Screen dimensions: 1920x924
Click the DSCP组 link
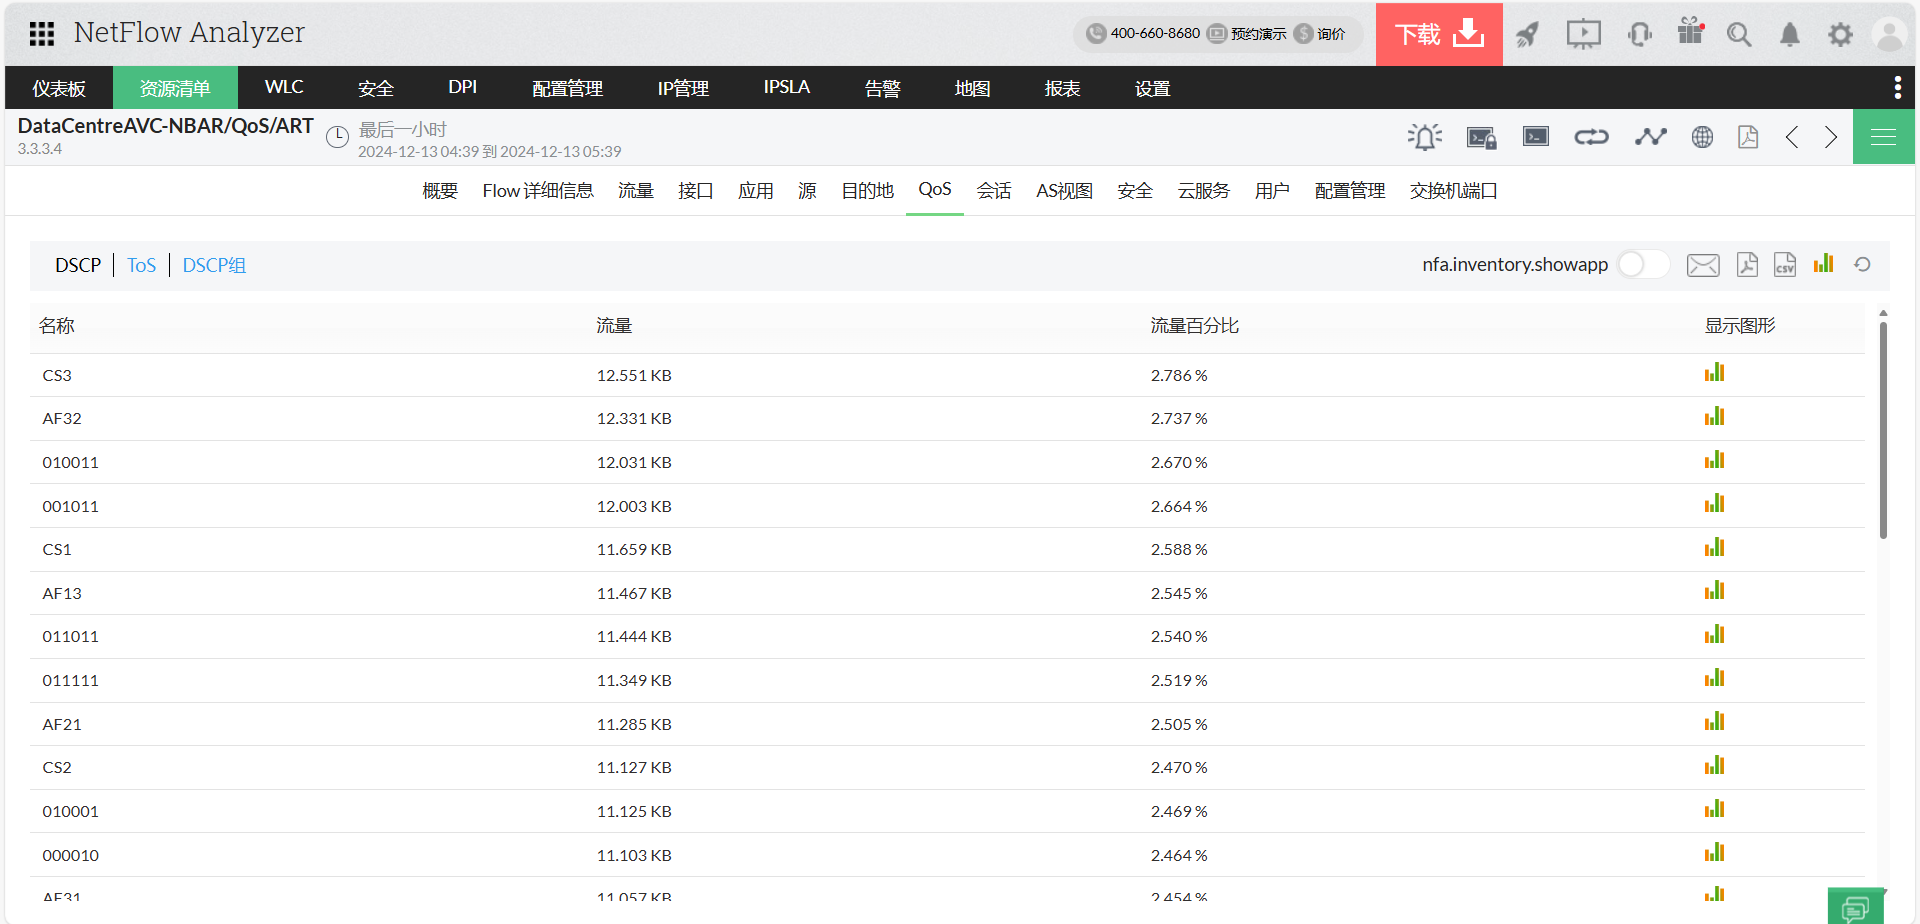tap(214, 266)
